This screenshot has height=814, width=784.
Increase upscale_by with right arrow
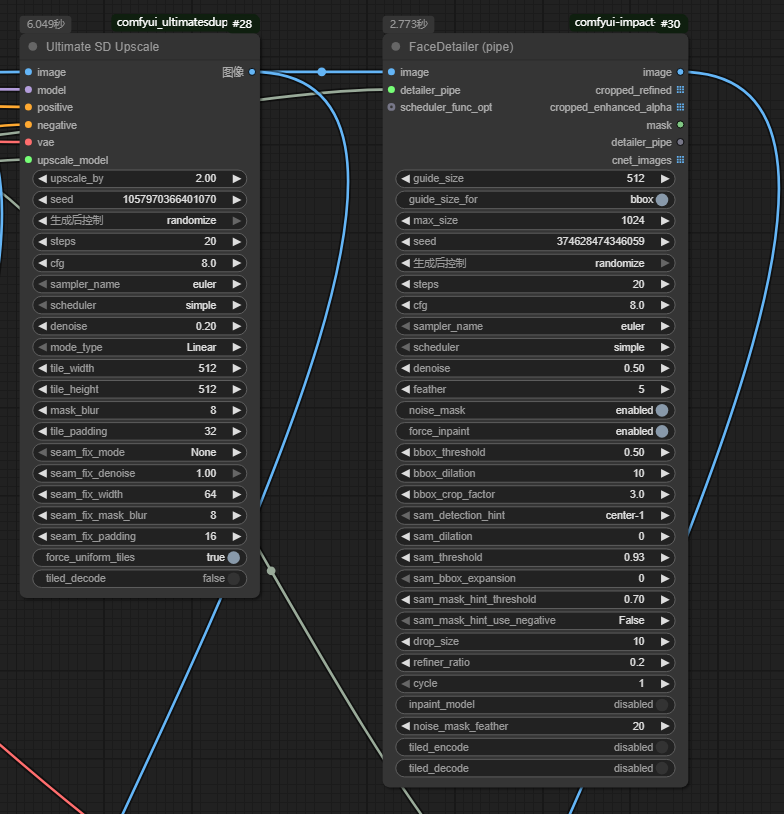[x=237, y=179]
